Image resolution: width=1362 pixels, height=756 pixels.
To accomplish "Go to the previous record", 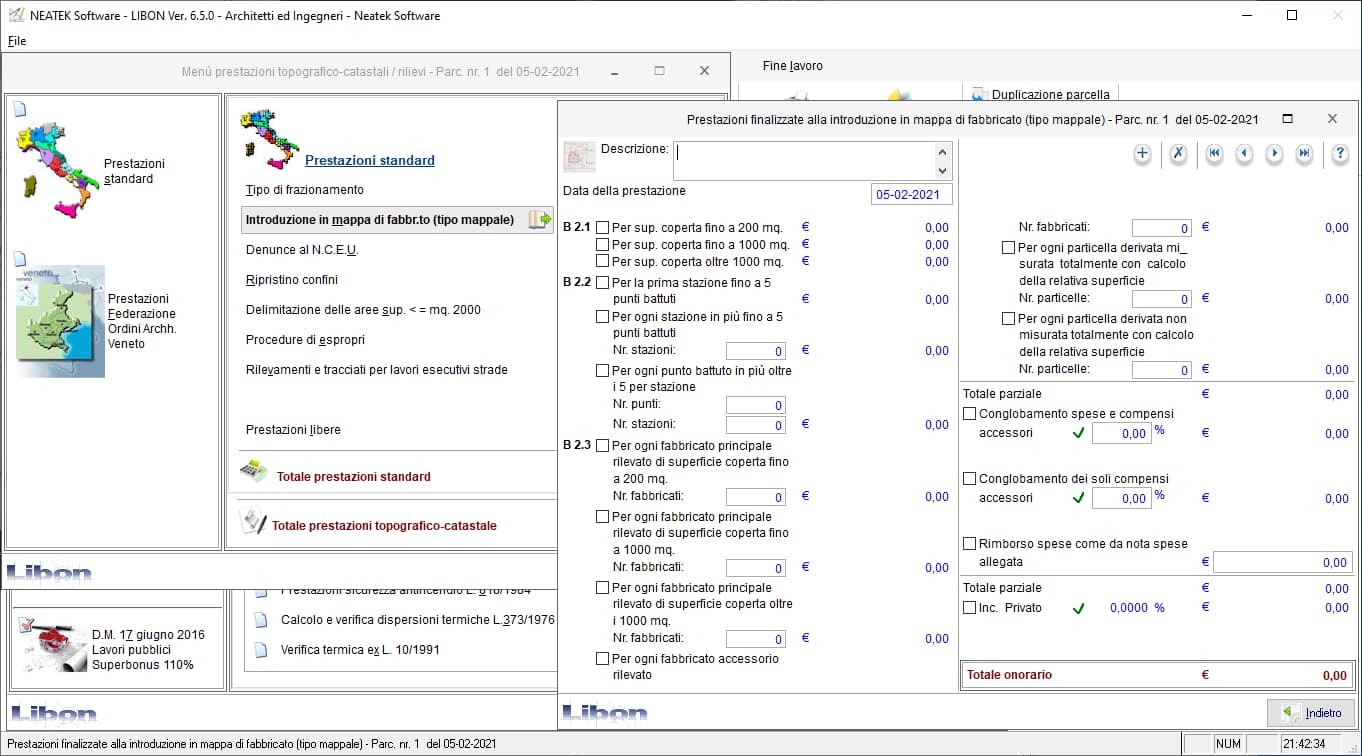I will tap(1244, 154).
